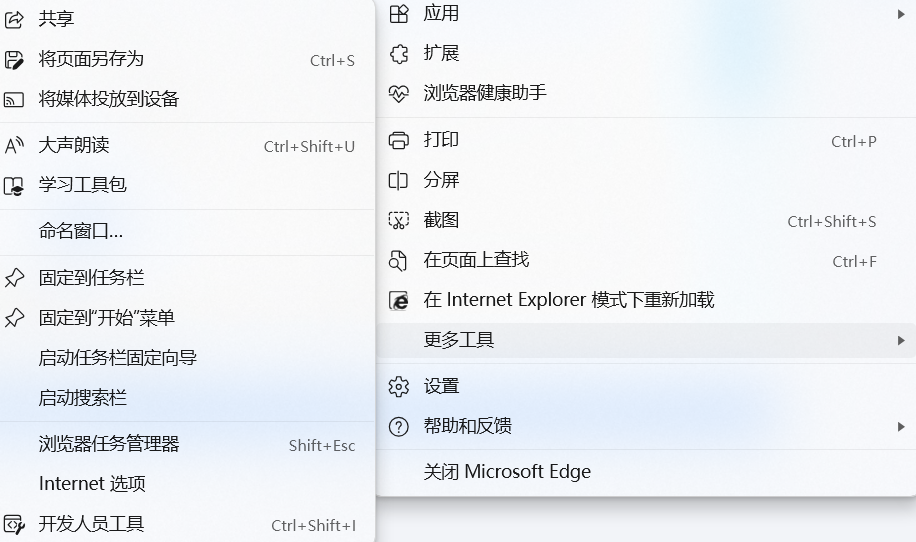The width and height of the screenshot is (916, 542).
Task: Expand the 更多工具 submenu arrow
Action: (901, 341)
